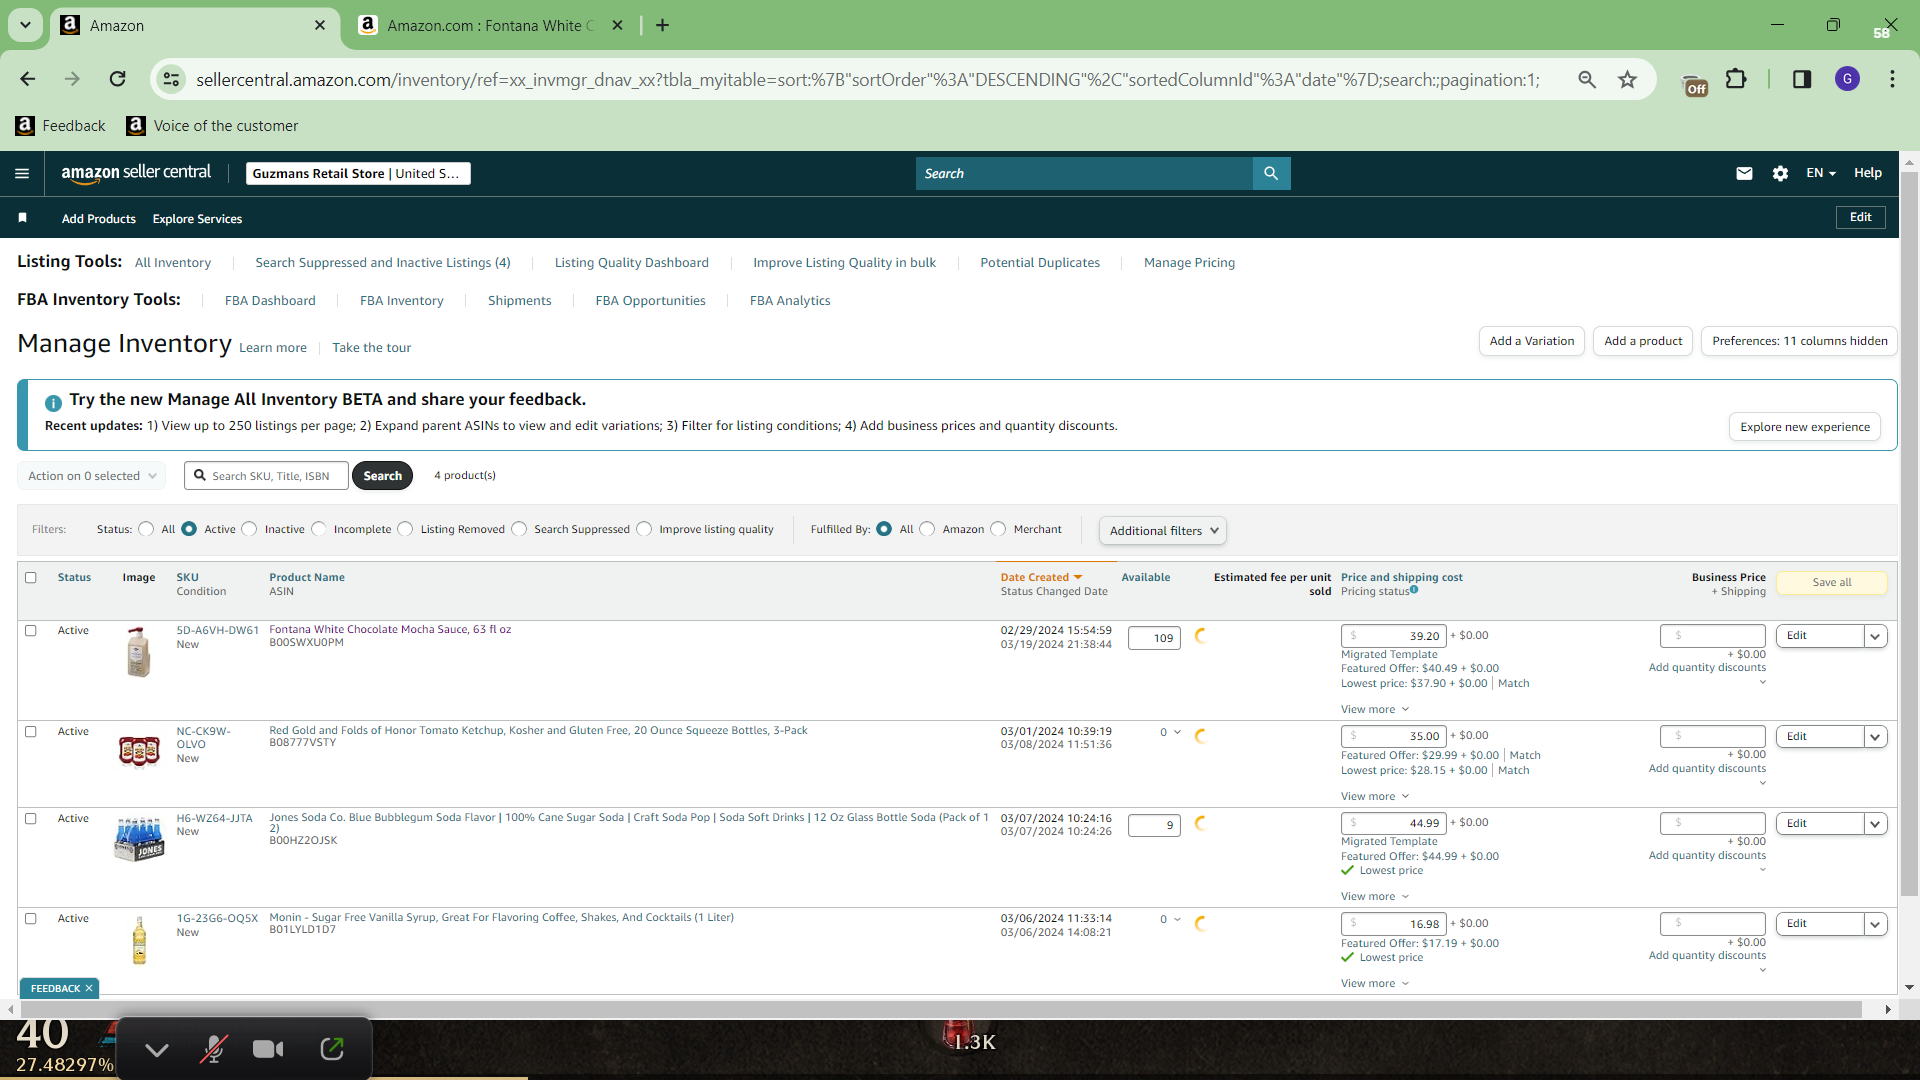The height and width of the screenshot is (1080, 1920).
Task: Click the Take the tour link
Action: pyautogui.click(x=372, y=348)
